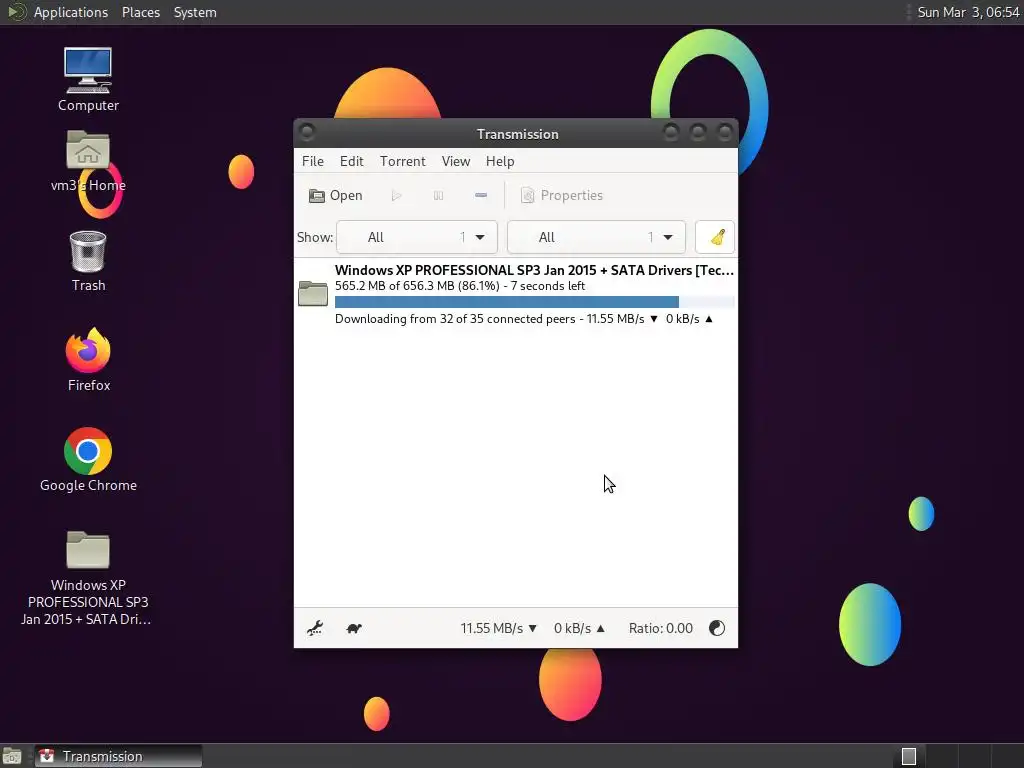Viewport: 1024px width, 768px height.
Task: Open the View menu
Action: coord(456,161)
